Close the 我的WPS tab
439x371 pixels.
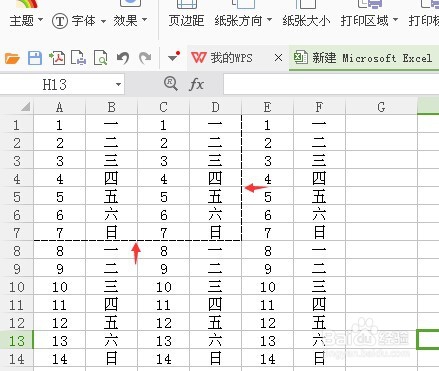coord(278,58)
